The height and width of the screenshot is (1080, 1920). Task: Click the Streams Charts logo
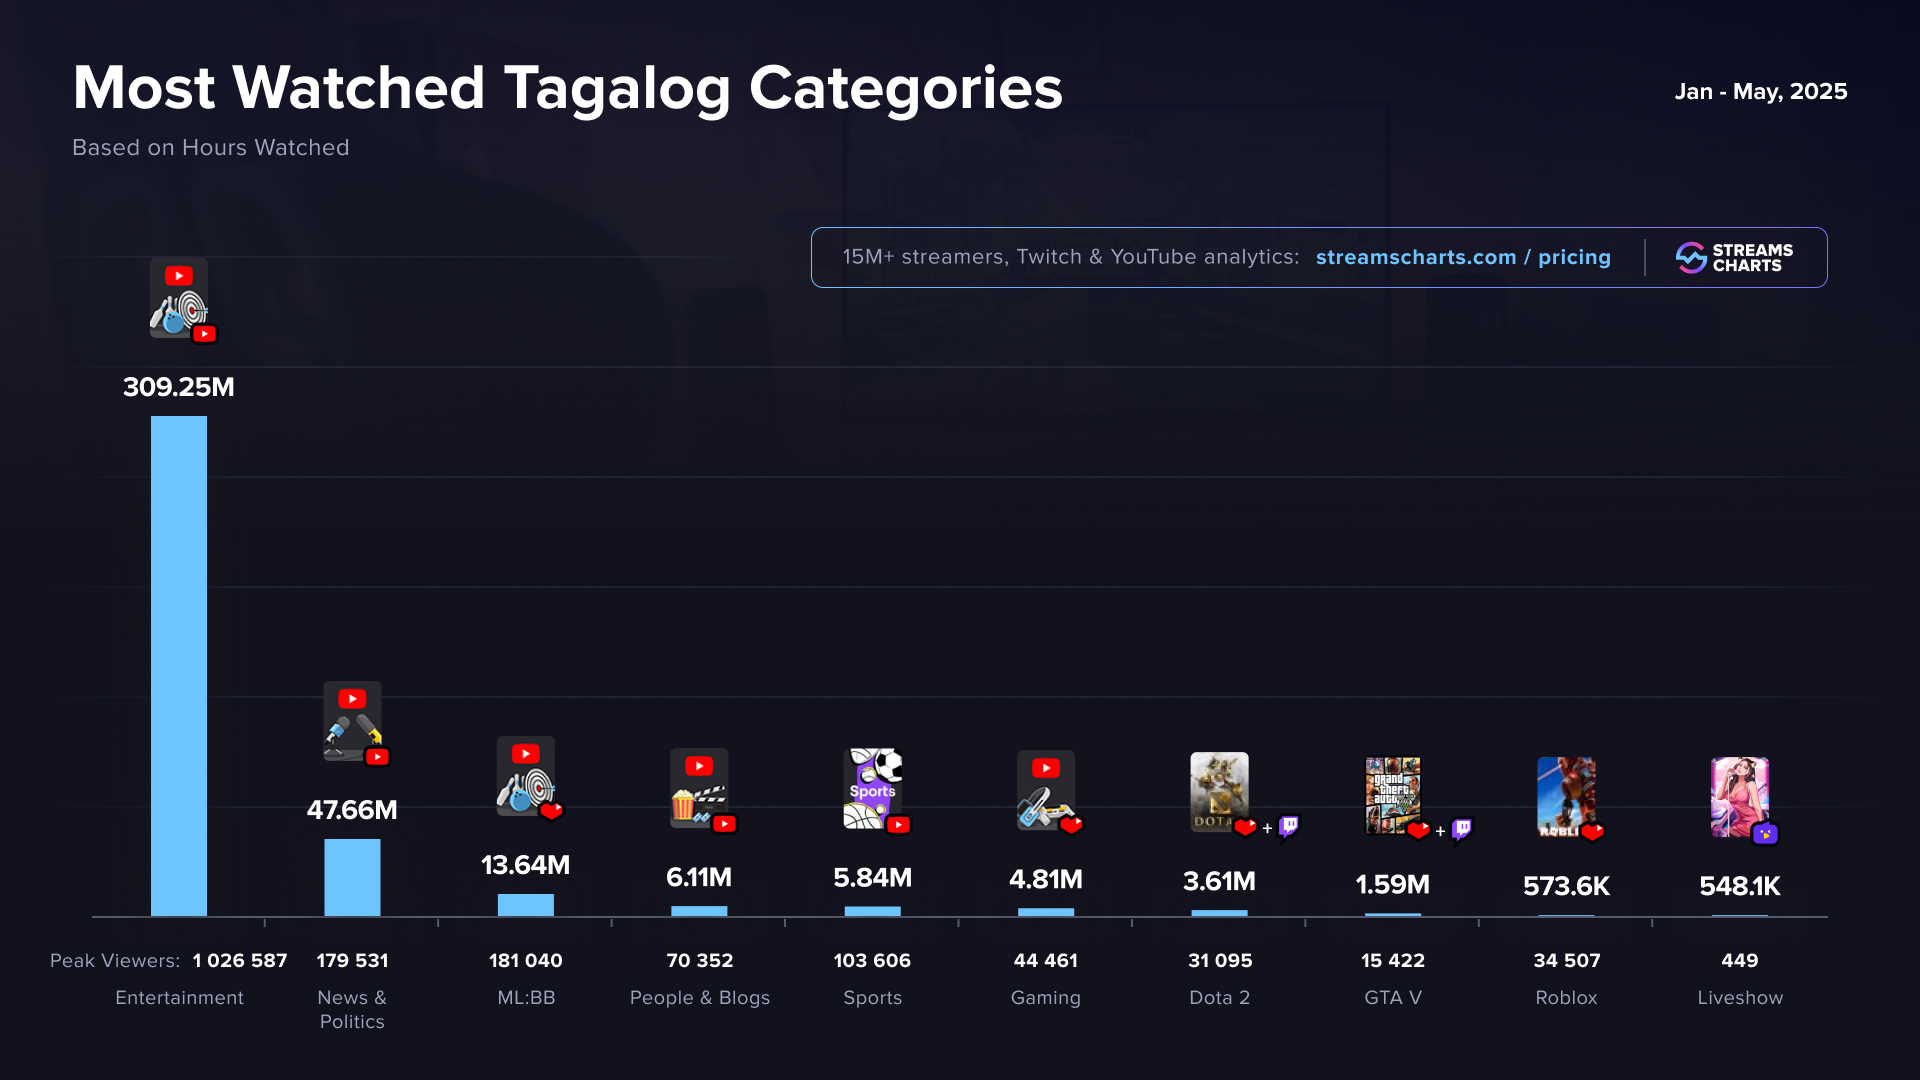pyautogui.click(x=1735, y=258)
